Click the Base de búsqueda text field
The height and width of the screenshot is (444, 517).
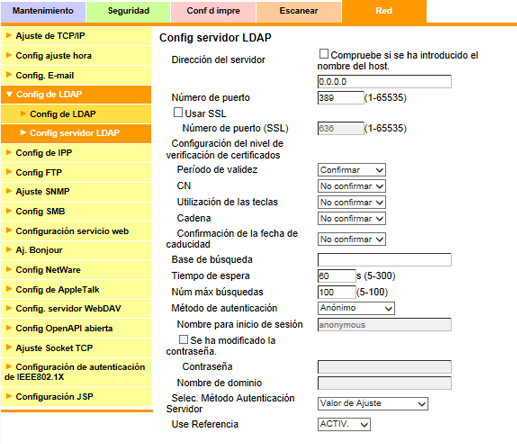[x=385, y=260]
